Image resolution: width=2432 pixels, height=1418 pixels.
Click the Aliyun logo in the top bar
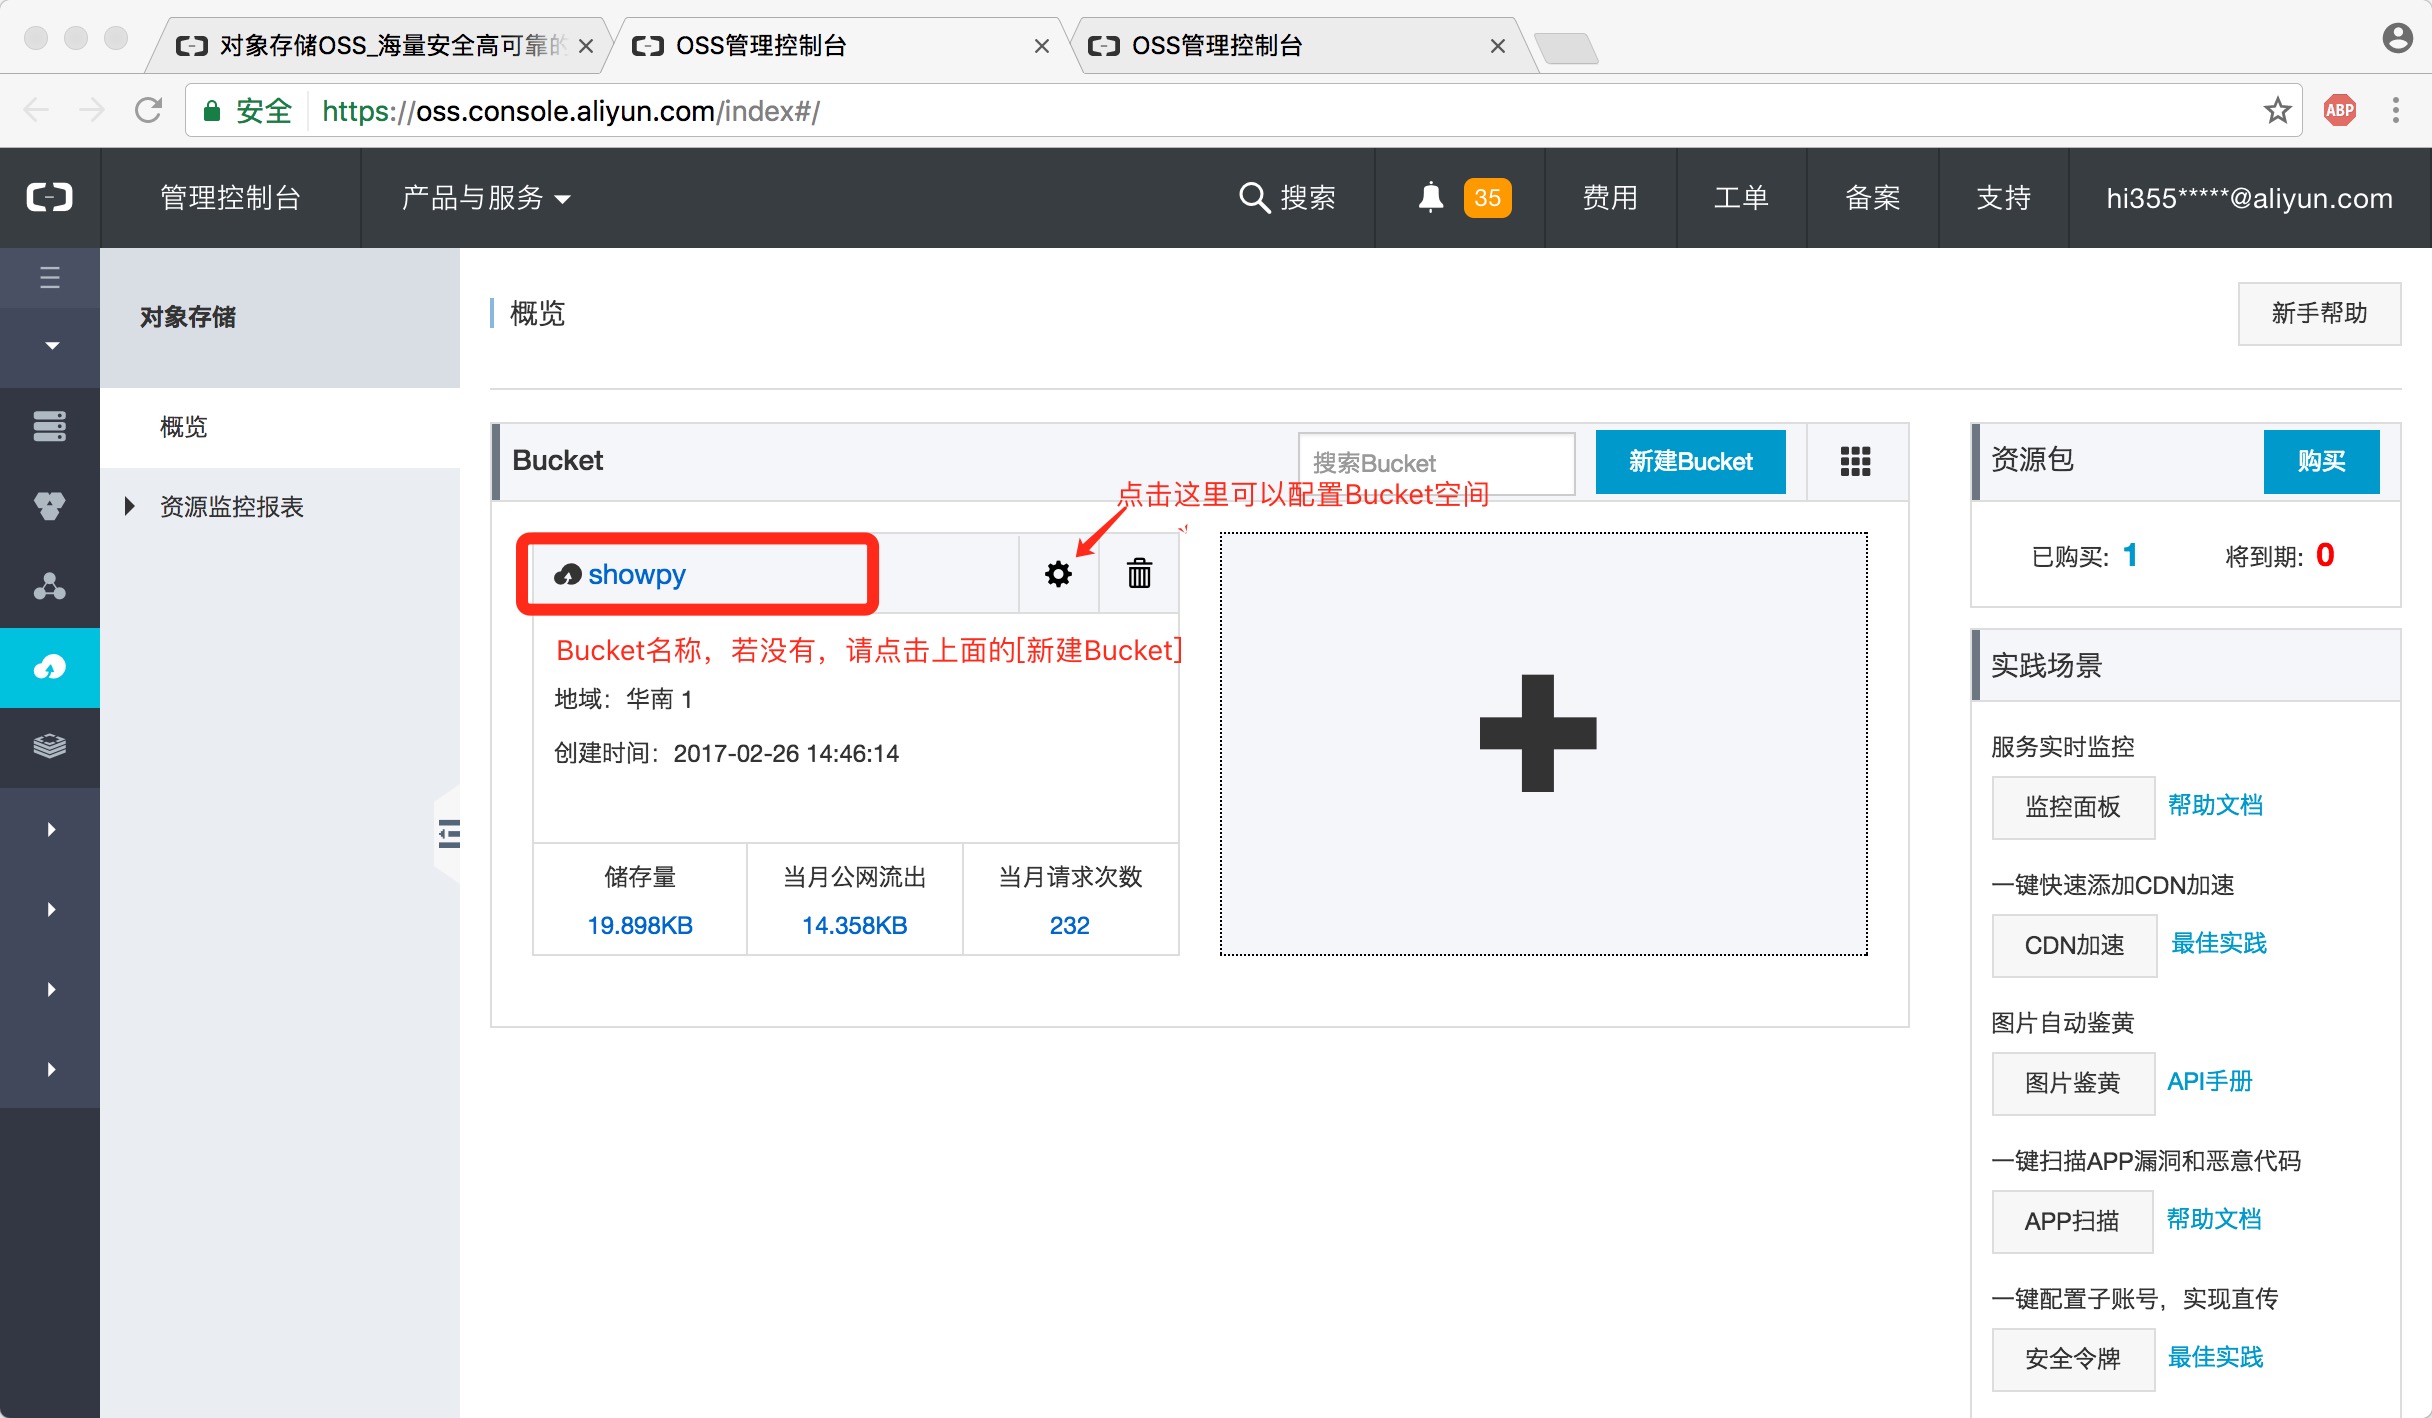pyautogui.click(x=49, y=197)
